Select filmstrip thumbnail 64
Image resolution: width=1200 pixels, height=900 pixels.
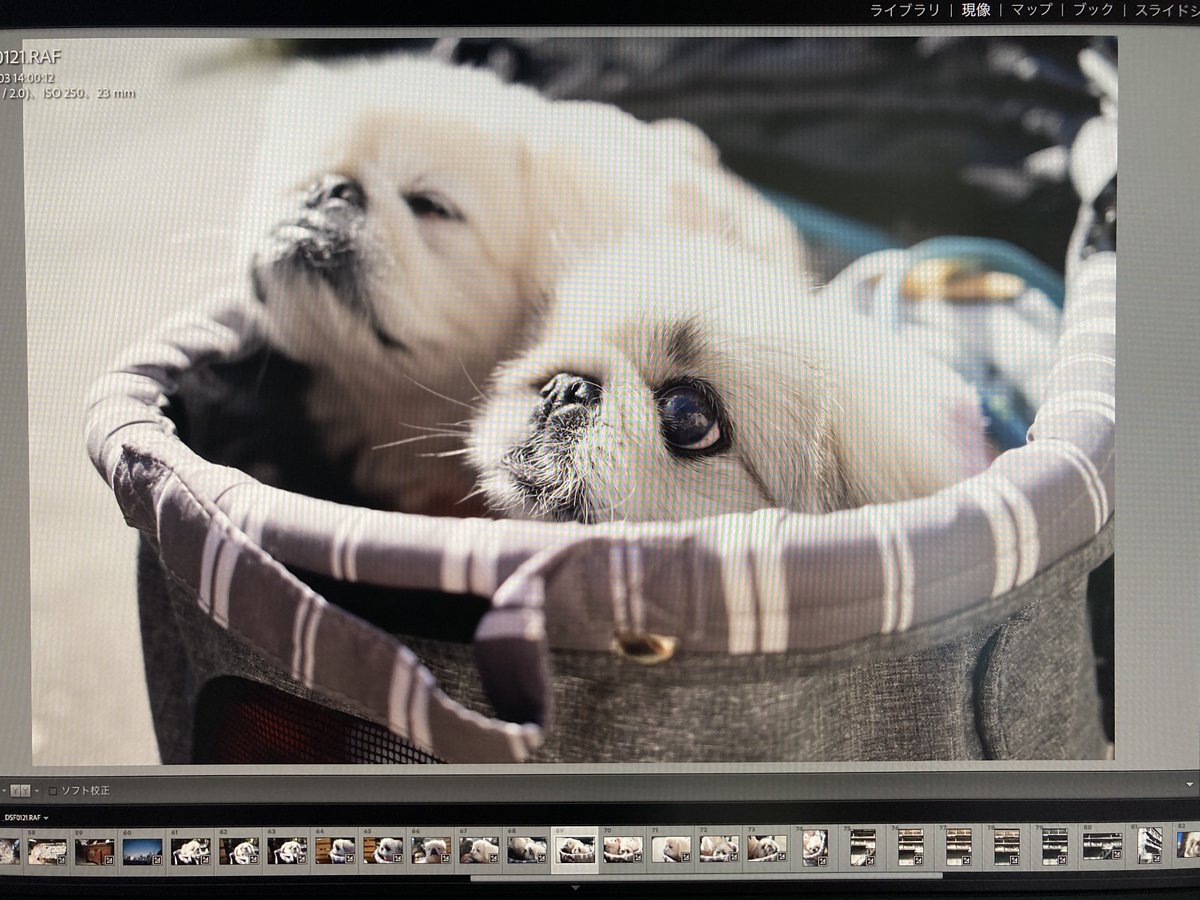(x=335, y=851)
